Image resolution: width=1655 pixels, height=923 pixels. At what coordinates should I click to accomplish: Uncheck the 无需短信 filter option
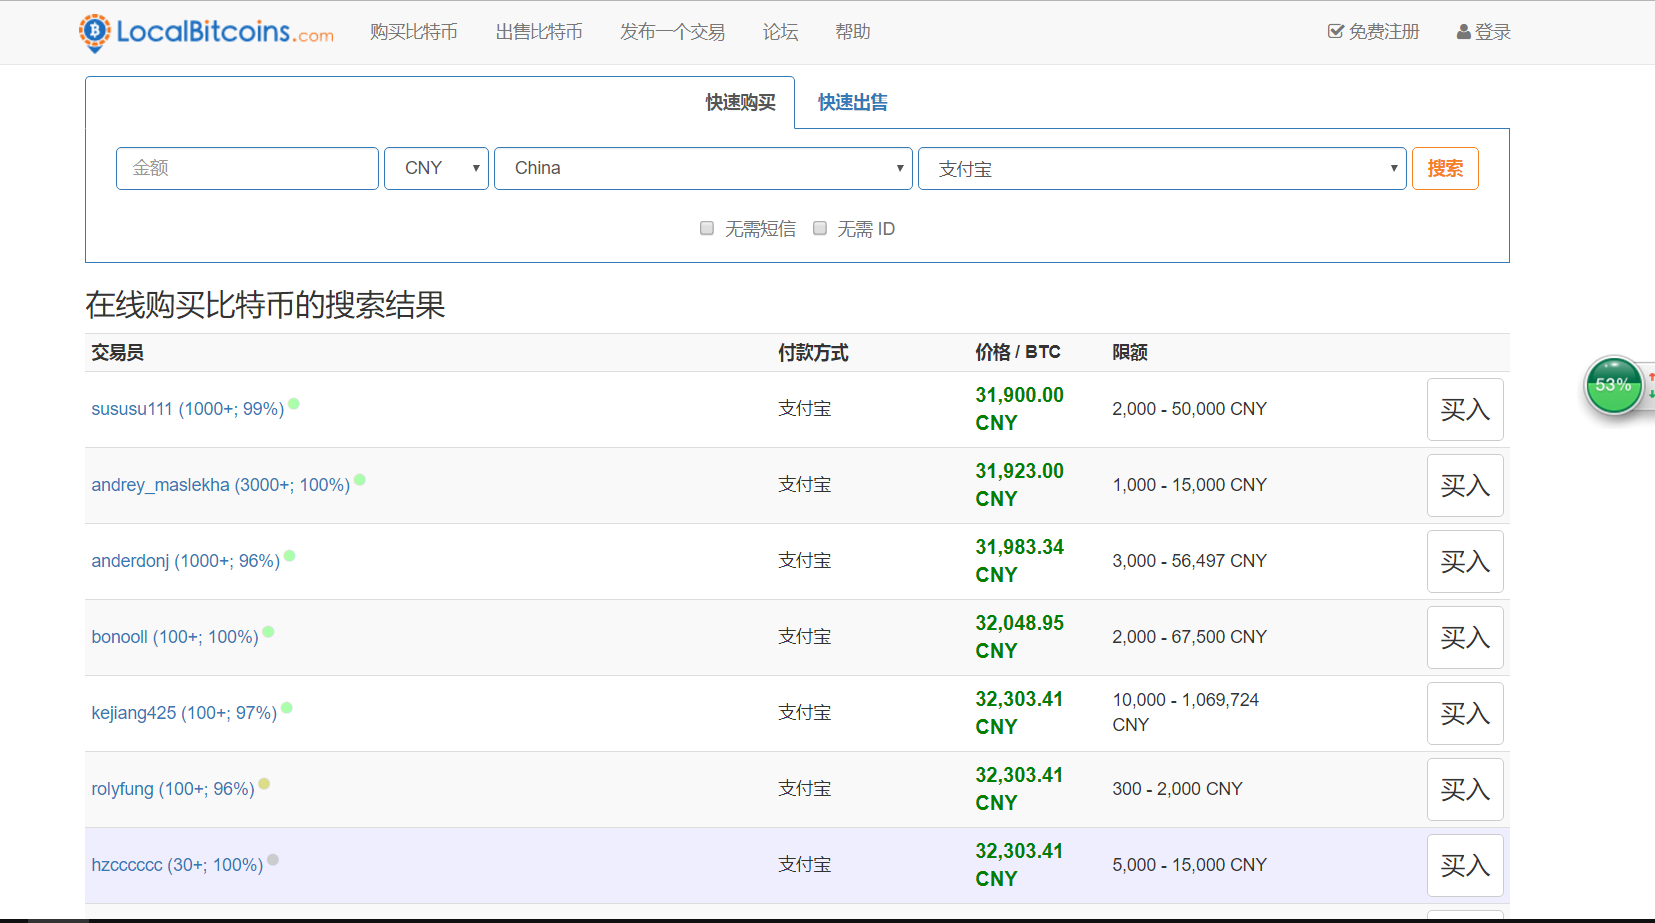(x=707, y=228)
